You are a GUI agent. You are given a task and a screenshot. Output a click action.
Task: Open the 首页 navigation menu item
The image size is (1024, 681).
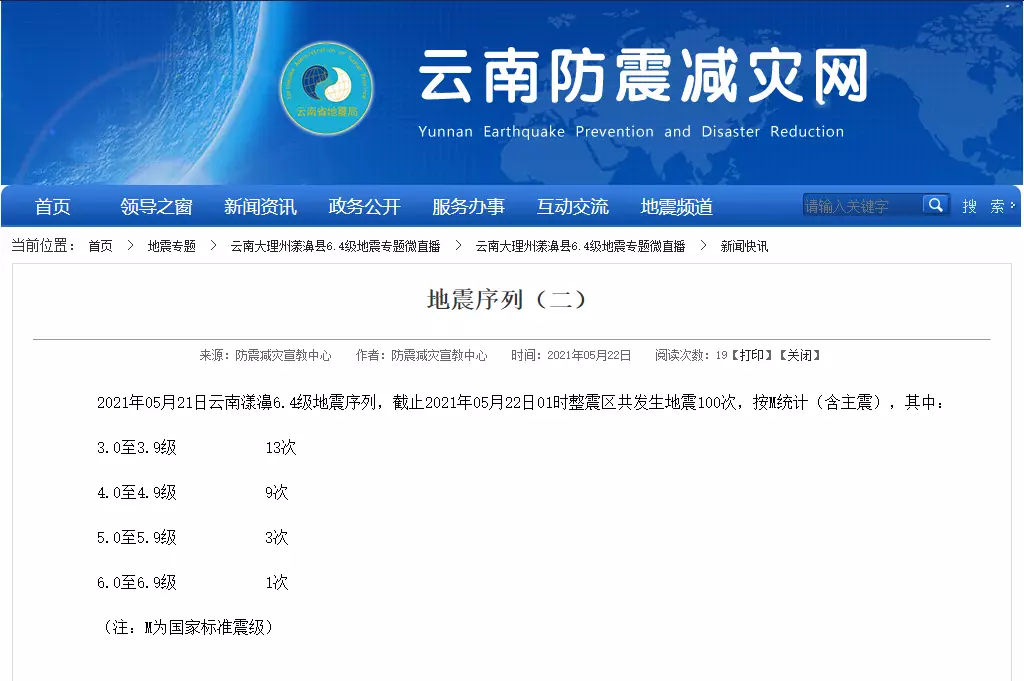53,207
